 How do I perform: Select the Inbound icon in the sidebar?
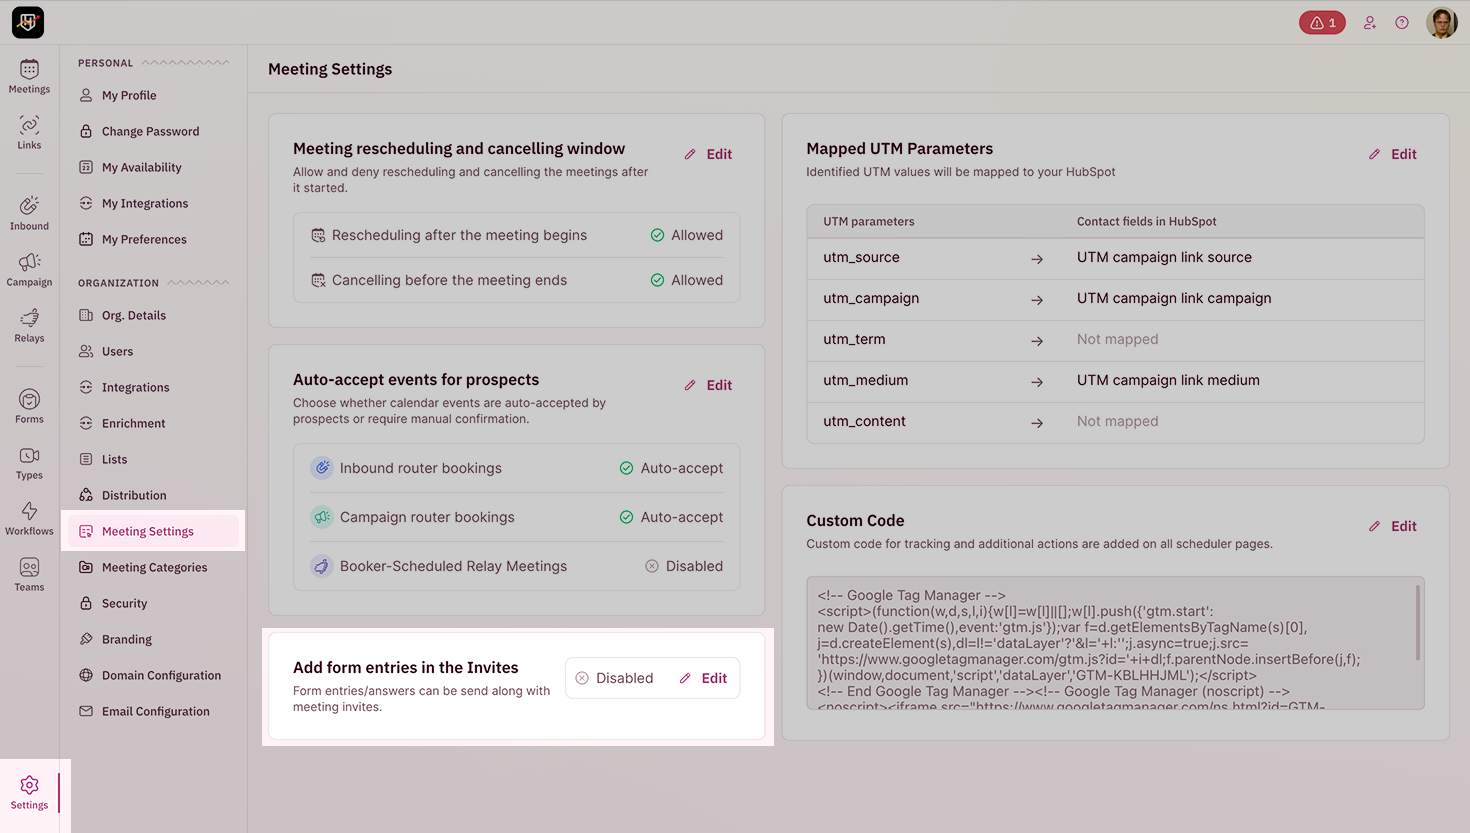point(29,205)
